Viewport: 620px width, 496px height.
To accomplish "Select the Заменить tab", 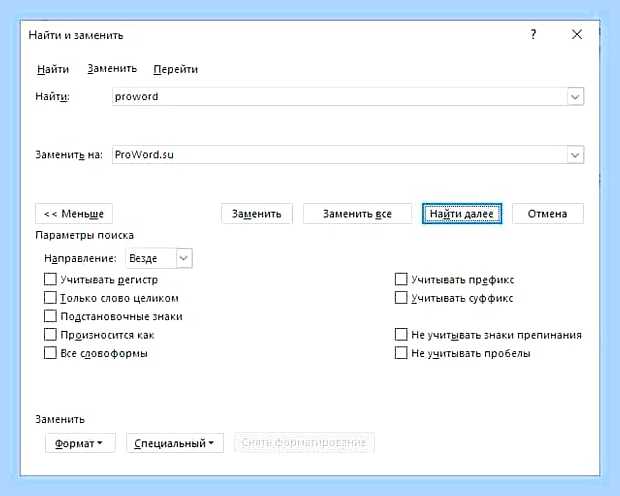I will click(x=112, y=69).
